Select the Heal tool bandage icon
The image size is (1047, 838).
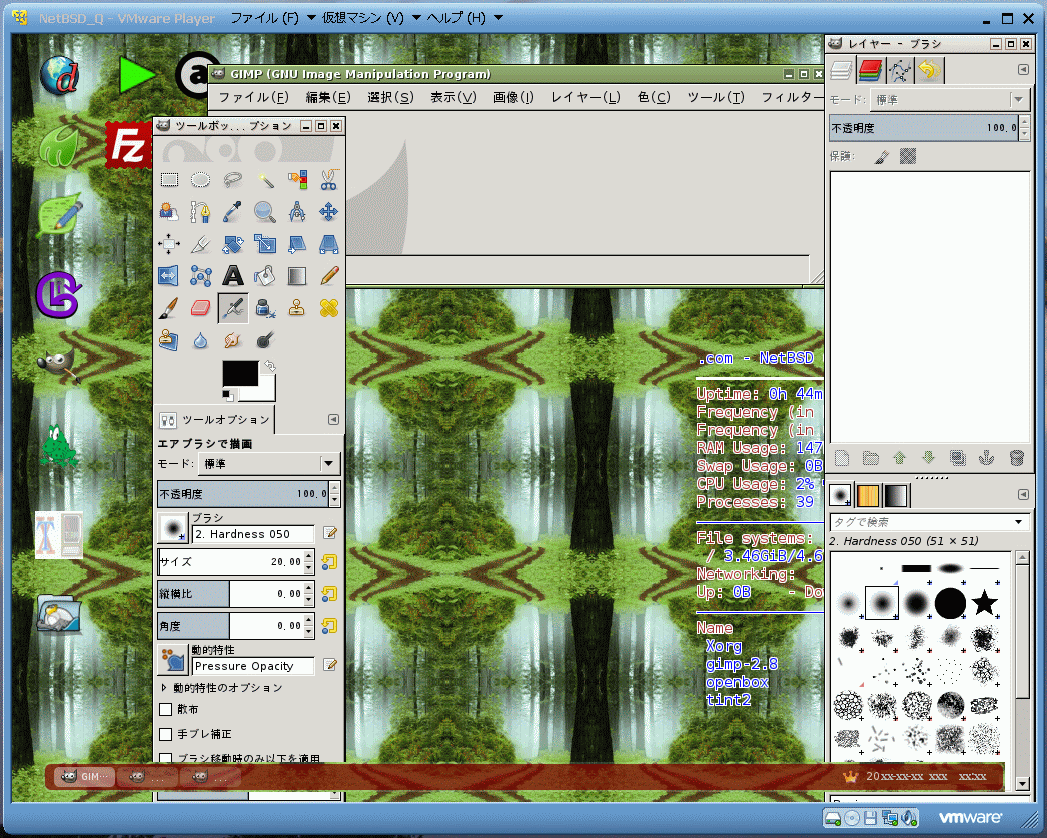pos(329,307)
